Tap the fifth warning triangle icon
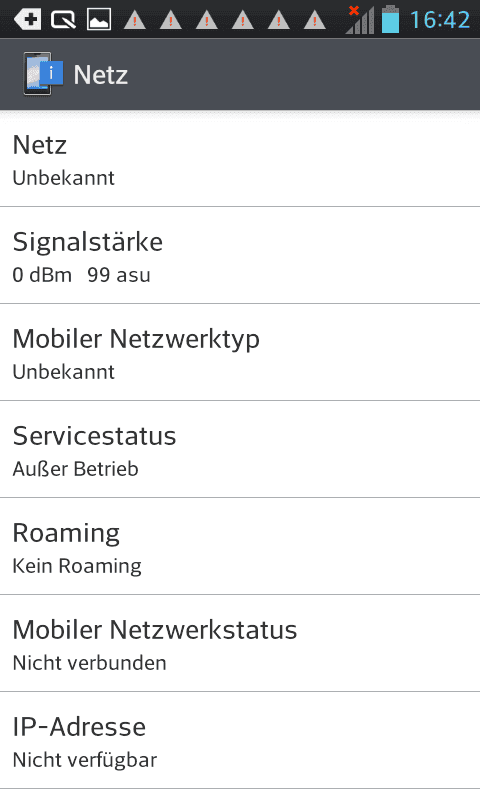The height and width of the screenshot is (800, 480). coord(279,20)
